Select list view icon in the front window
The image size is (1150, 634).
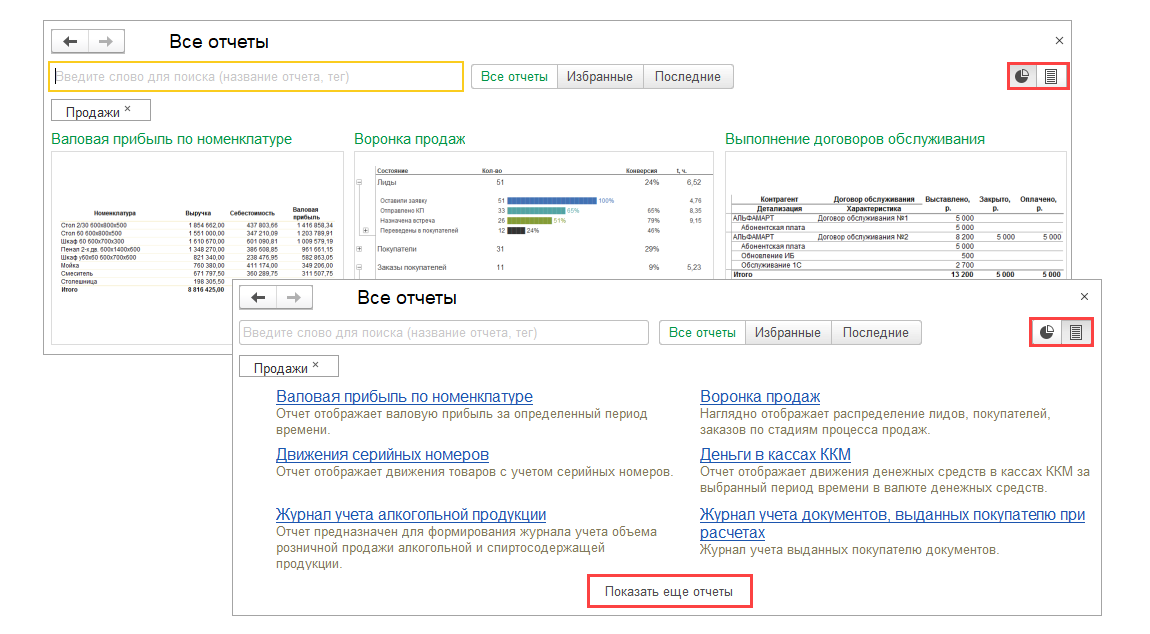click(x=1076, y=332)
